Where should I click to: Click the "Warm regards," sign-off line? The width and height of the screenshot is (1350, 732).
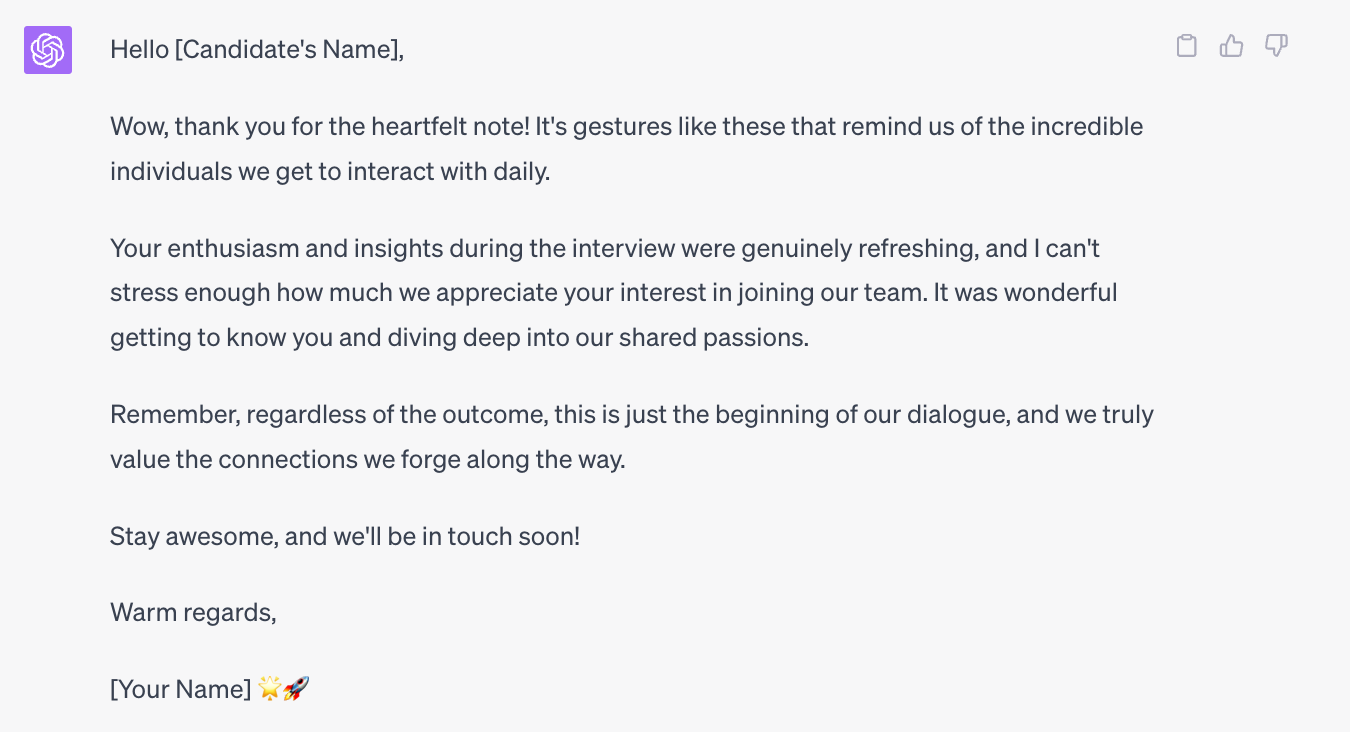[x=193, y=612]
